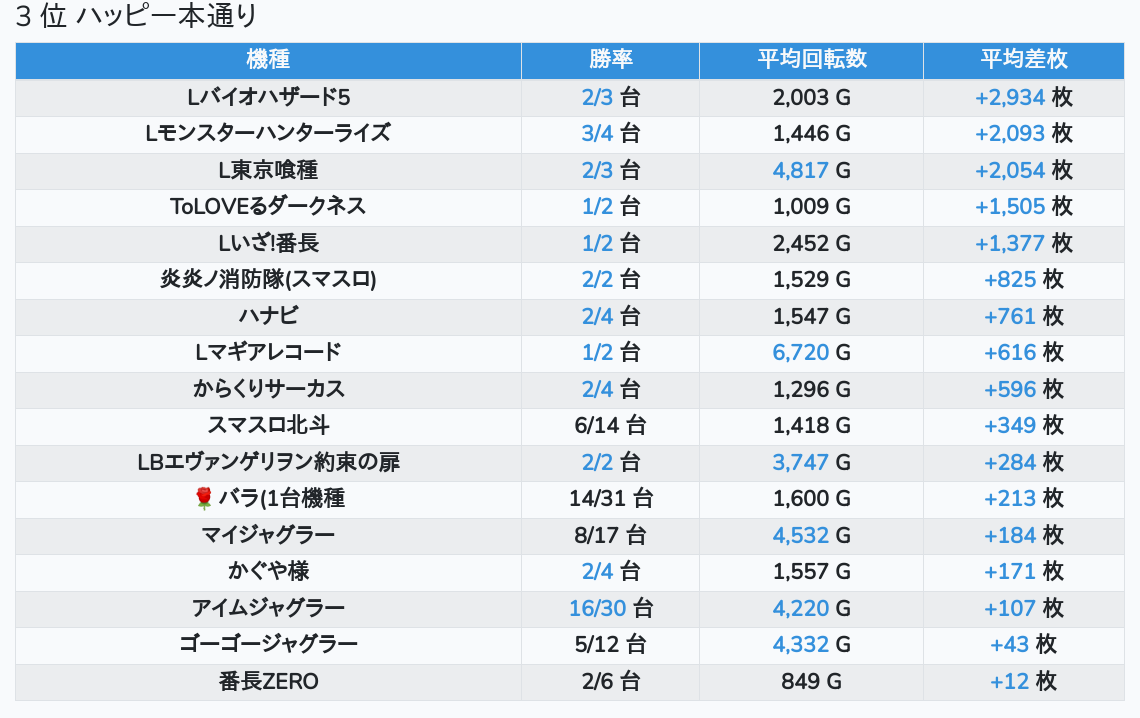Sort by the 勝率 column header
The width and height of the screenshot is (1140, 718).
pyautogui.click(x=610, y=59)
